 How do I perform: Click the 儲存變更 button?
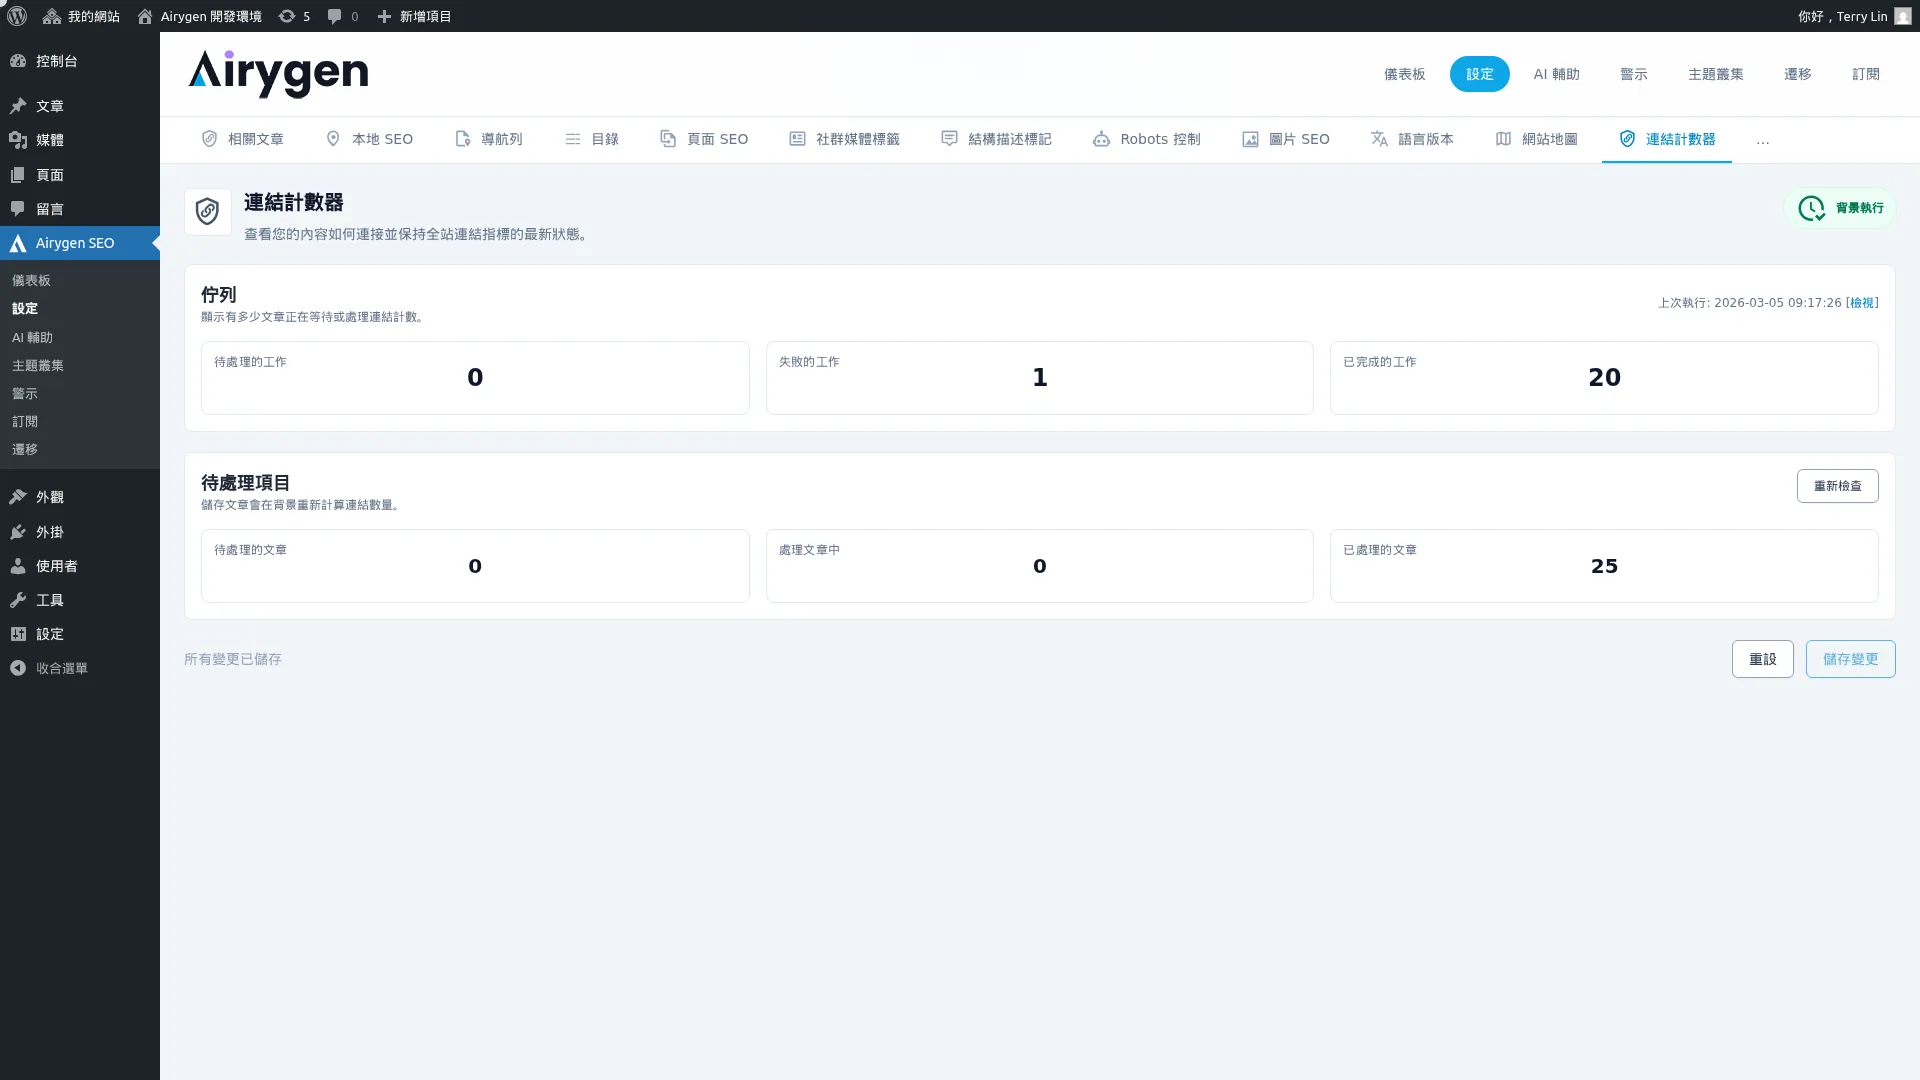(x=1851, y=659)
